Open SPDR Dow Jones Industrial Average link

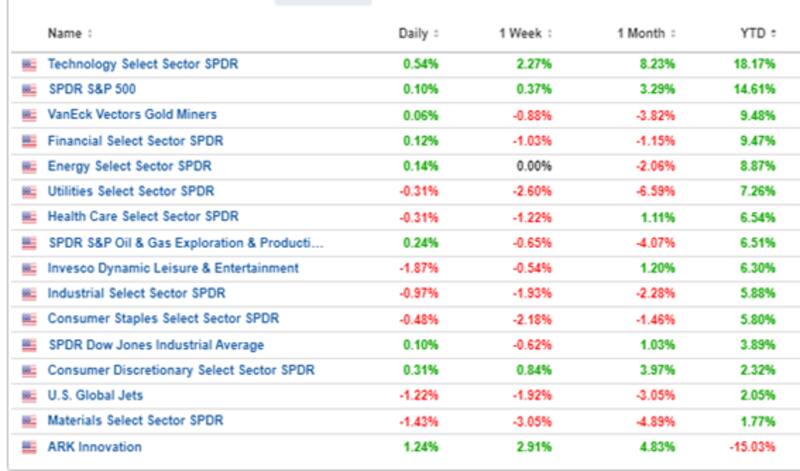157,345
